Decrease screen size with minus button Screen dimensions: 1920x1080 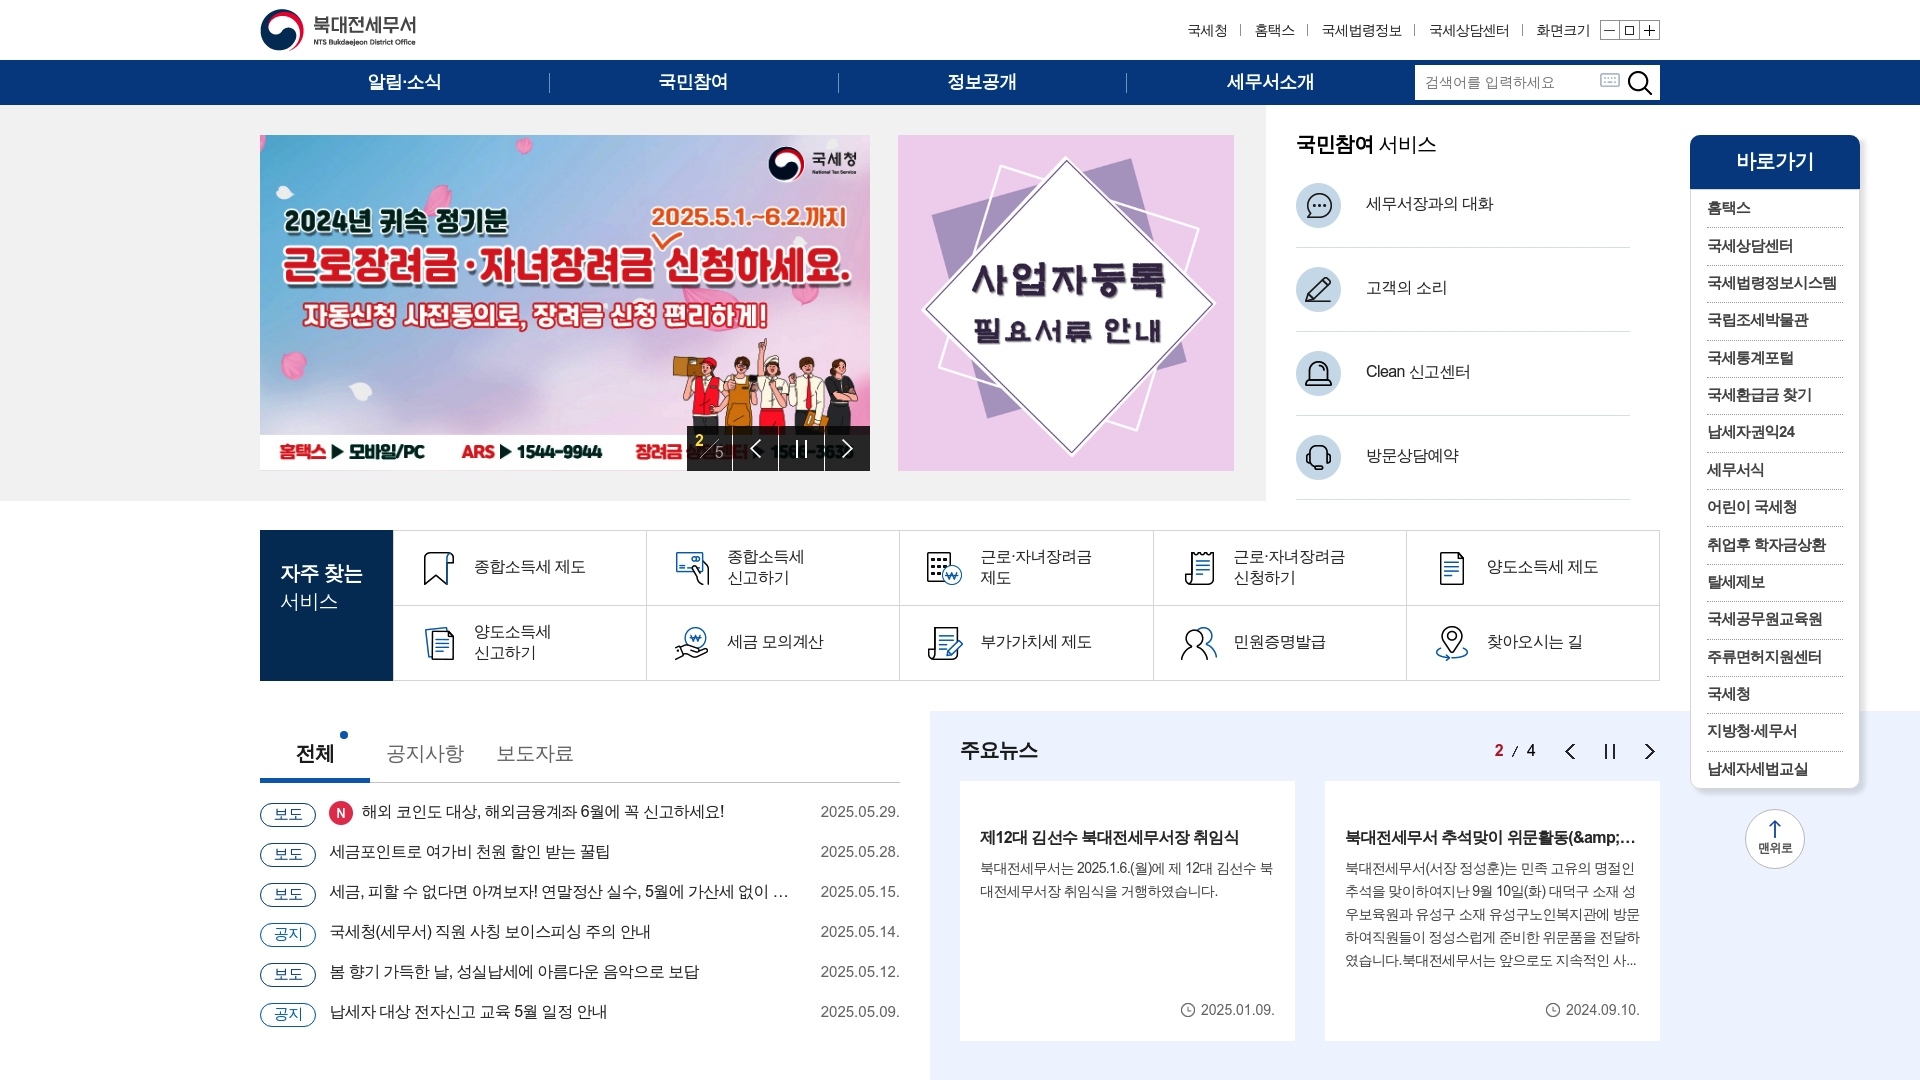tap(1609, 30)
